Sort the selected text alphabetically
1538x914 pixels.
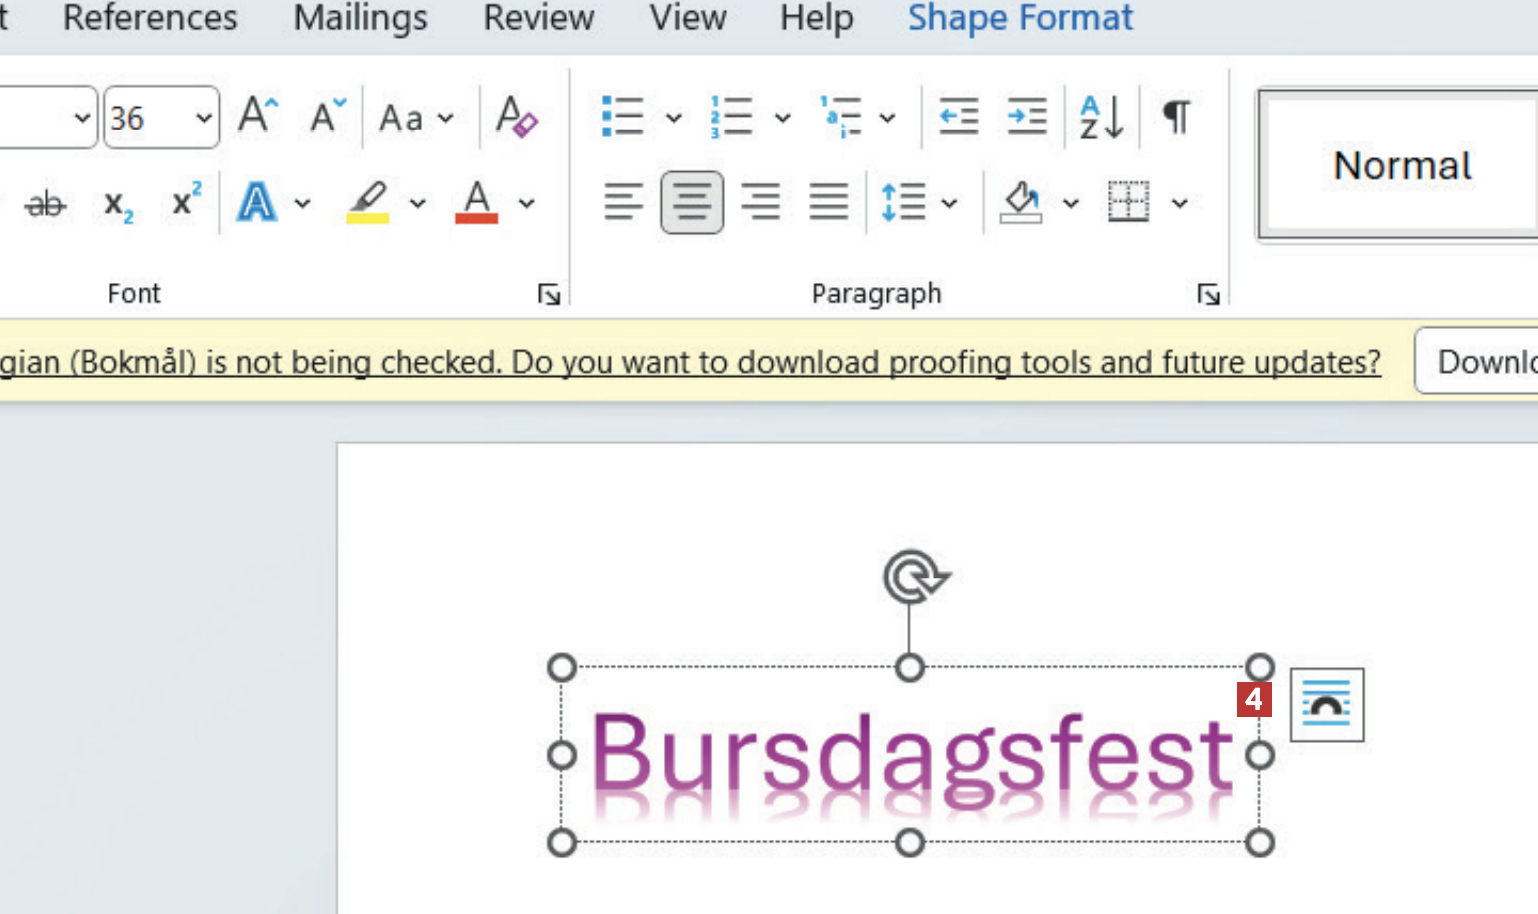pyautogui.click(x=1101, y=117)
